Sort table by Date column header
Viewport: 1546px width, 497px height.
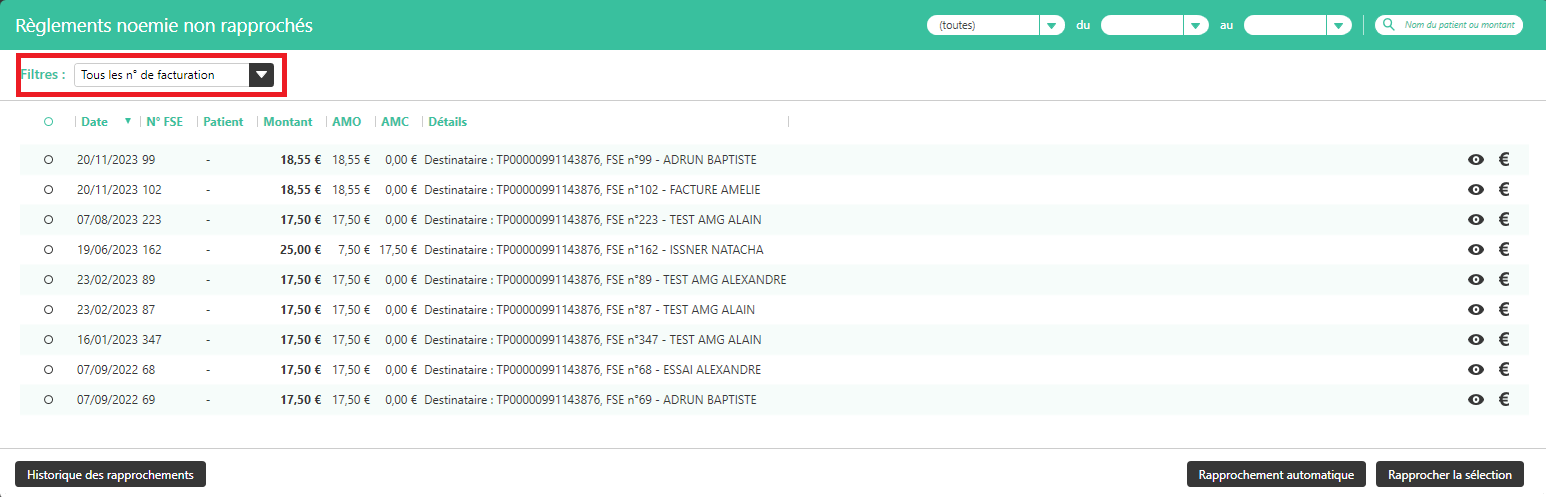click(x=95, y=122)
